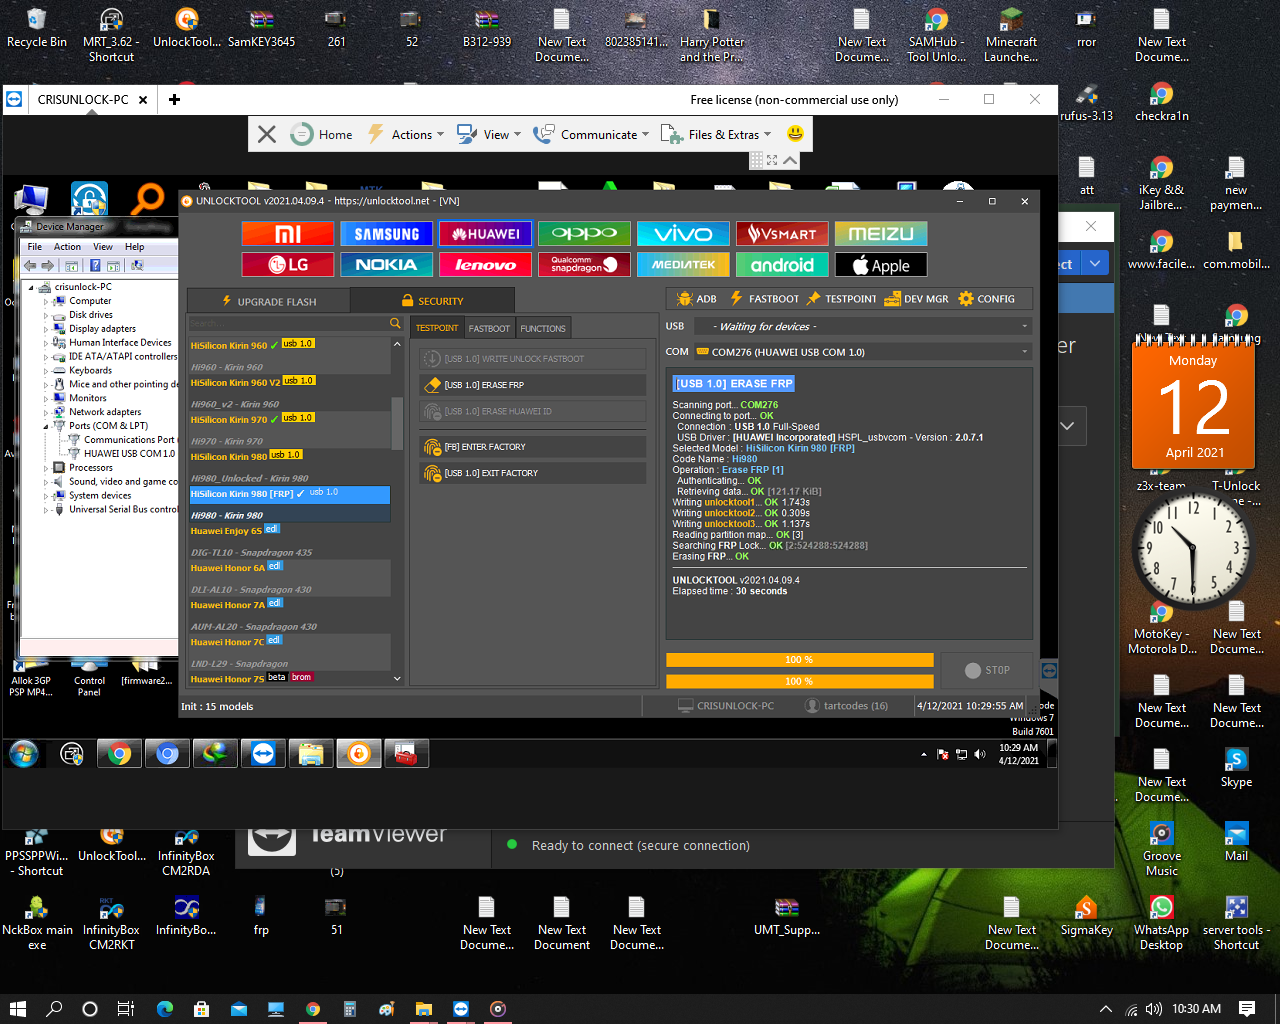
Task: Open CONFIG gear settings
Action: pyautogui.click(x=986, y=299)
